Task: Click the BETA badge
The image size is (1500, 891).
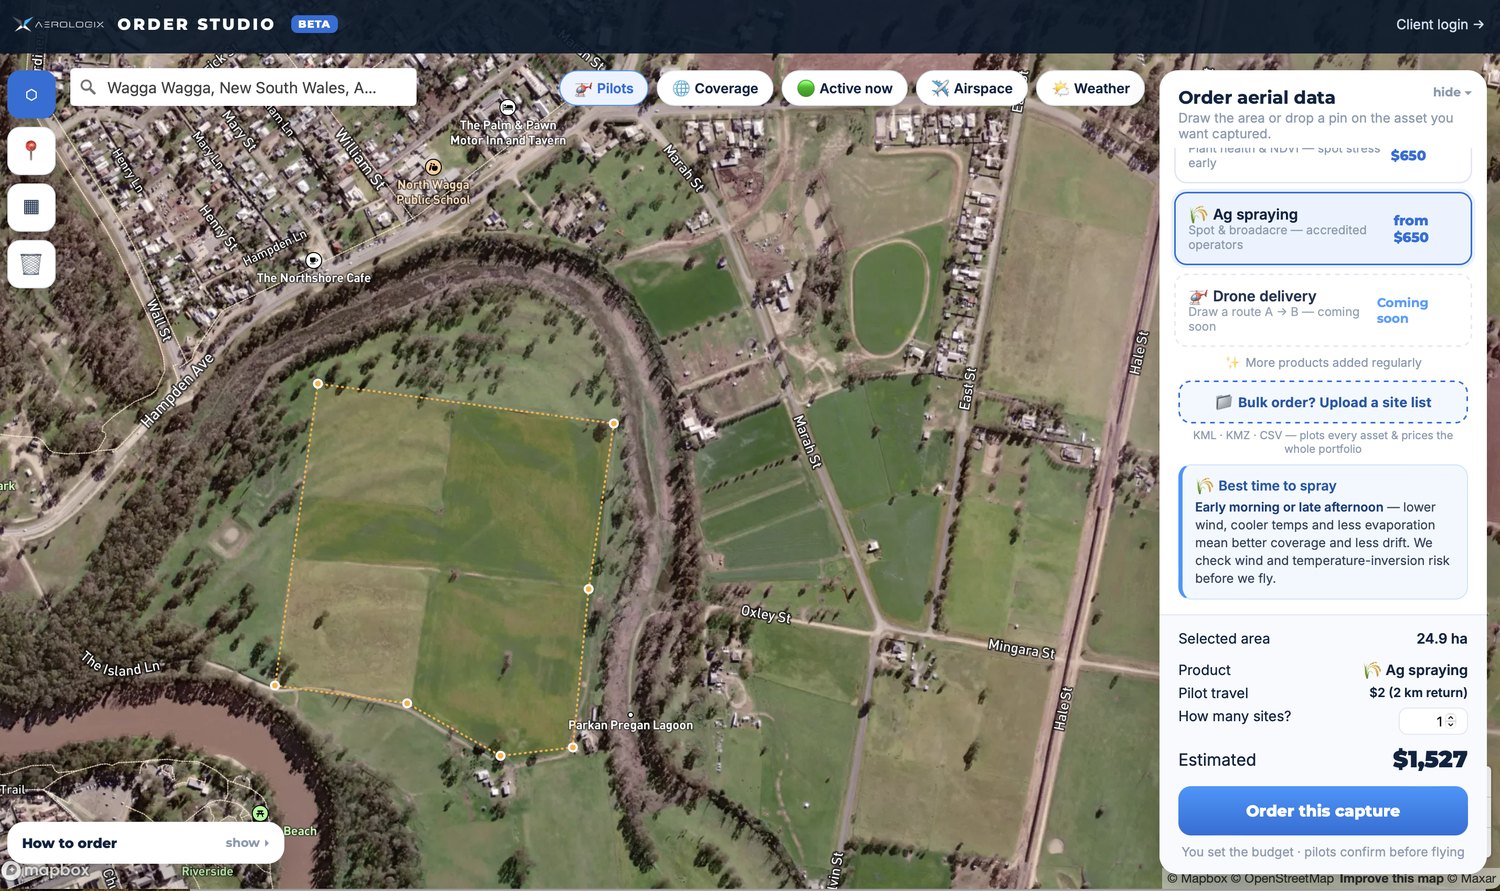Action: coord(314,24)
